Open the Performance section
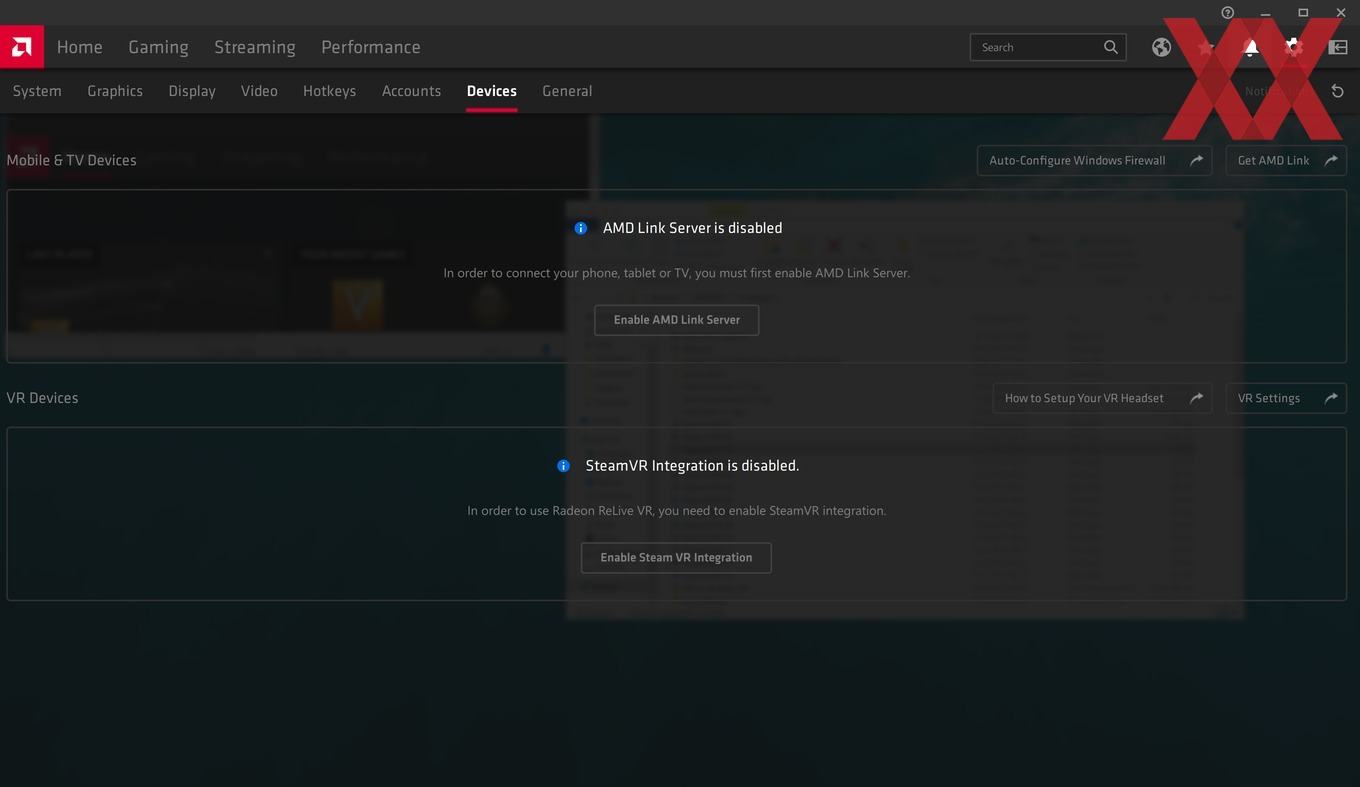This screenshot has height=787, width=1360. pos(370,47)
